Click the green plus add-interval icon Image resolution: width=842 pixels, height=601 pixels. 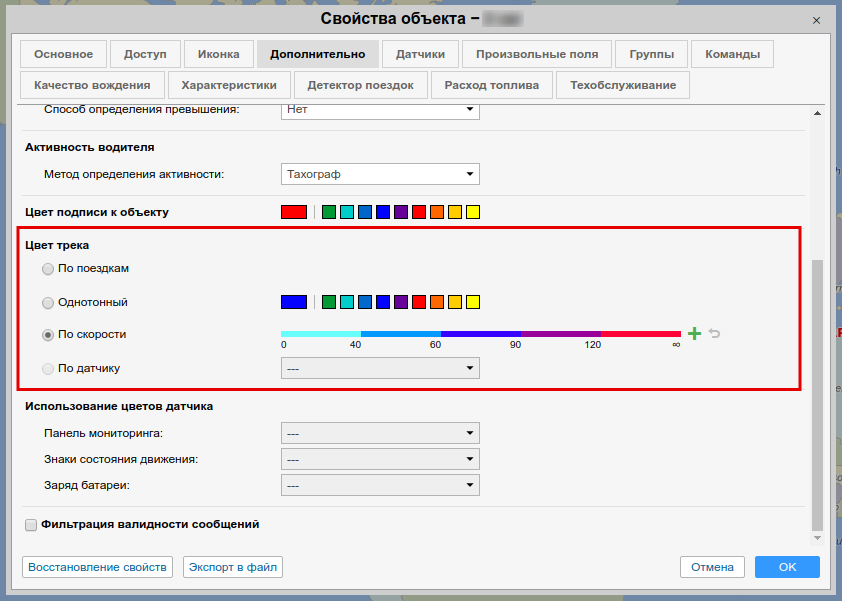point(695,334)
